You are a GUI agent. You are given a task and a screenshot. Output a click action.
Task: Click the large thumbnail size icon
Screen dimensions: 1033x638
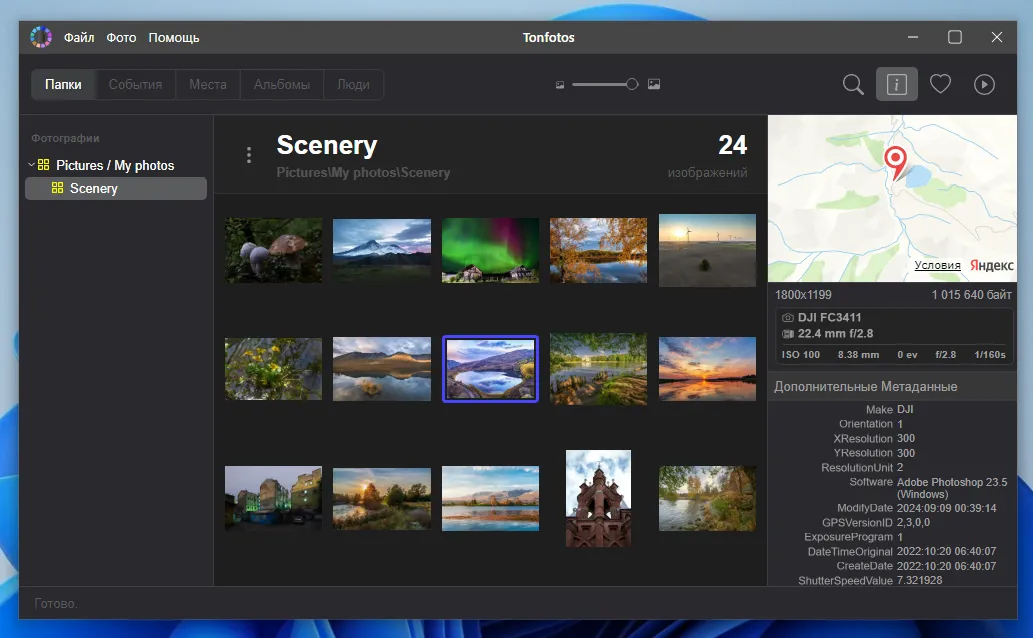(654, 85)
